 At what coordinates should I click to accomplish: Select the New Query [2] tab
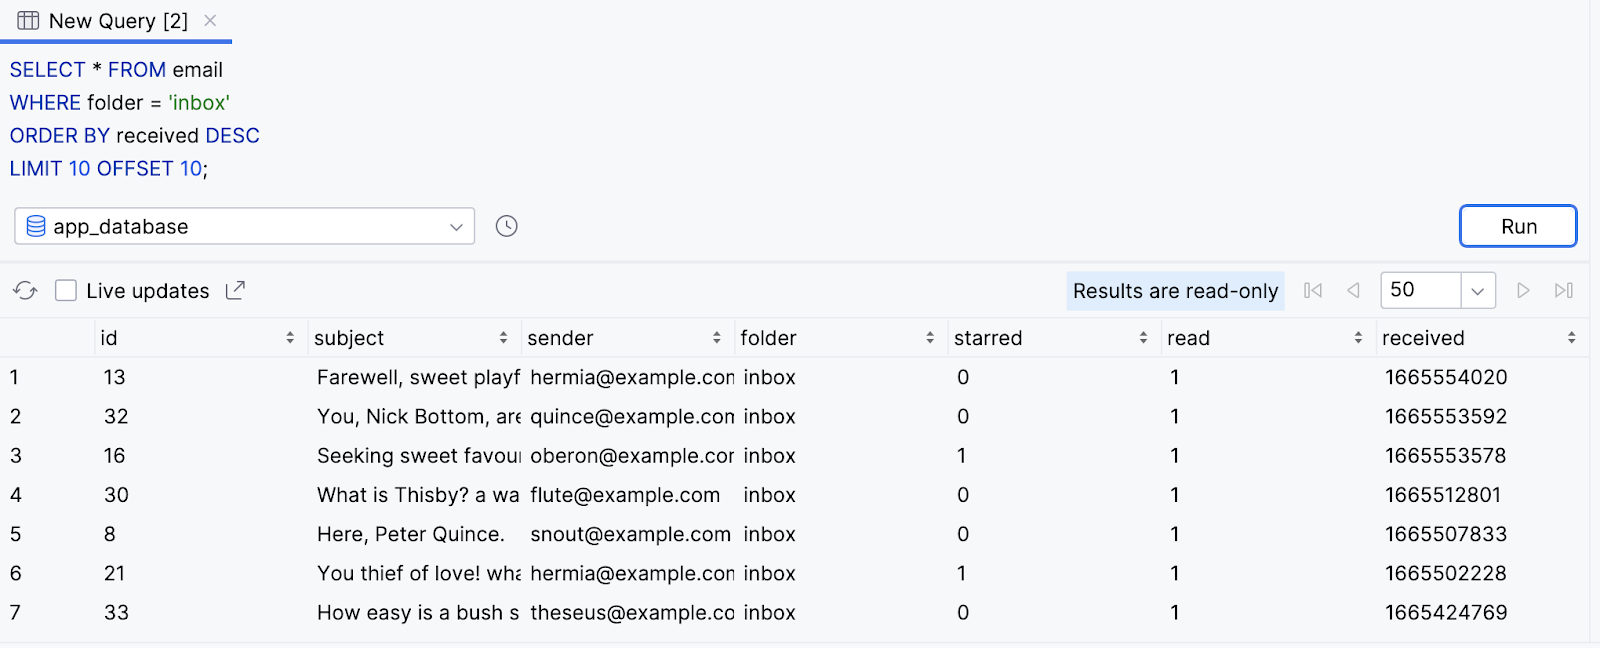tap(117, 21)
